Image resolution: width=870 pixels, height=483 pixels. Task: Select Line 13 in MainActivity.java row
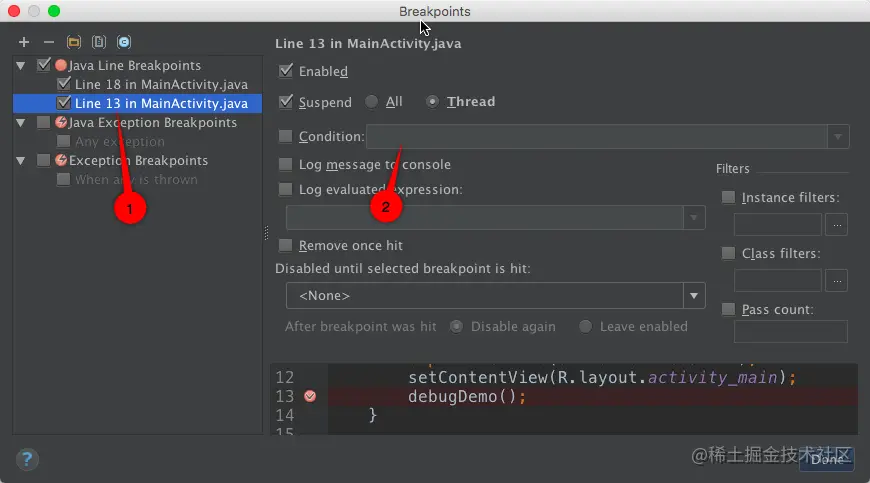[x=138, y=103]
